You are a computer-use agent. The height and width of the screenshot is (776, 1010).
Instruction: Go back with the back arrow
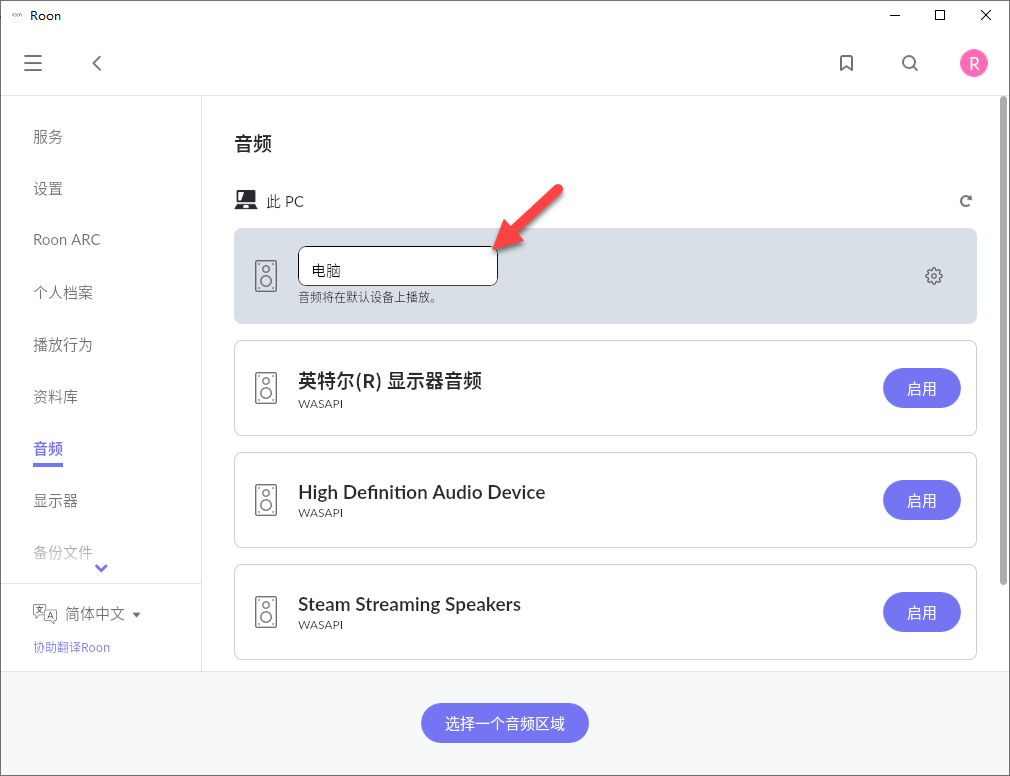tap(97, 63)
